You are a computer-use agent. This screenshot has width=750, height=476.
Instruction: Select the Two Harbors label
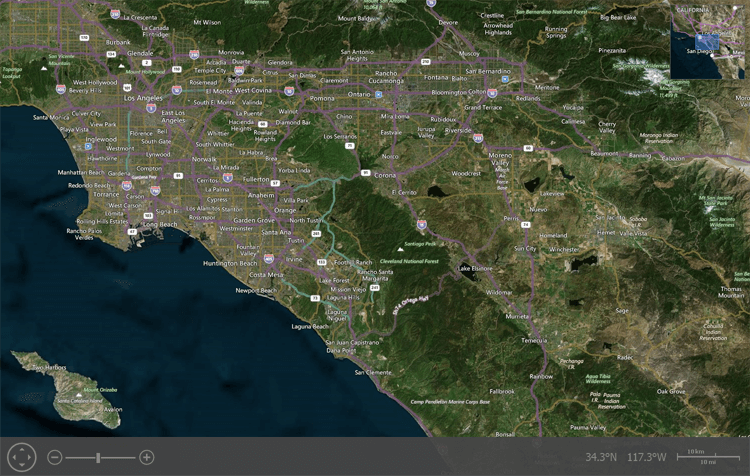49,367
